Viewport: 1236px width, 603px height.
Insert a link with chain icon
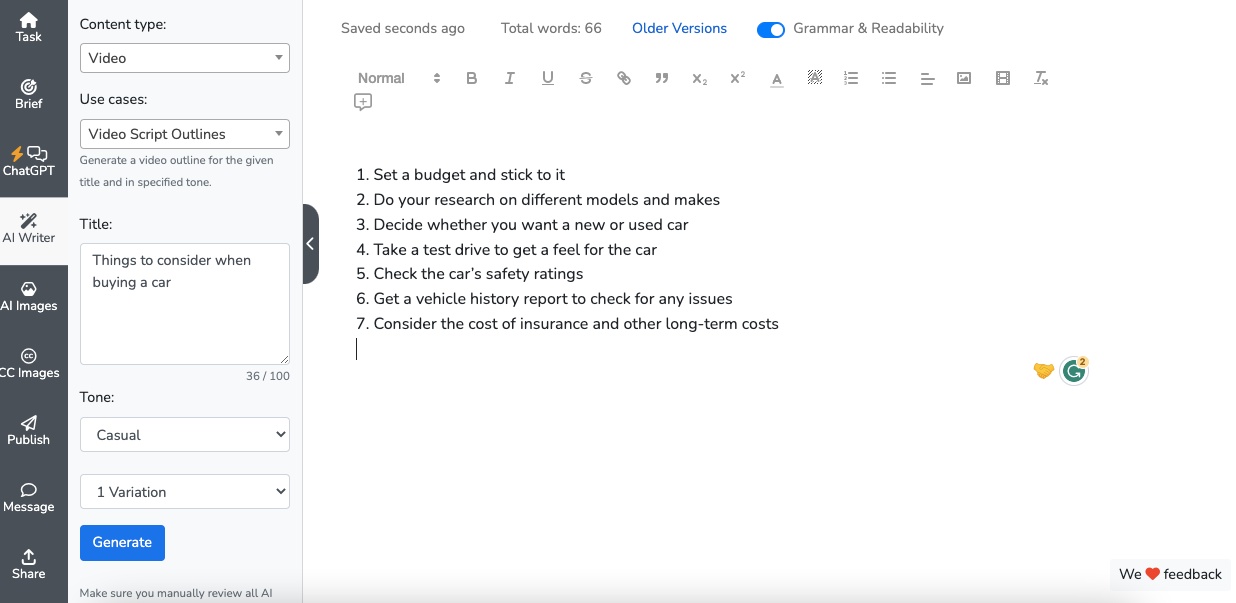pos(624,78)
